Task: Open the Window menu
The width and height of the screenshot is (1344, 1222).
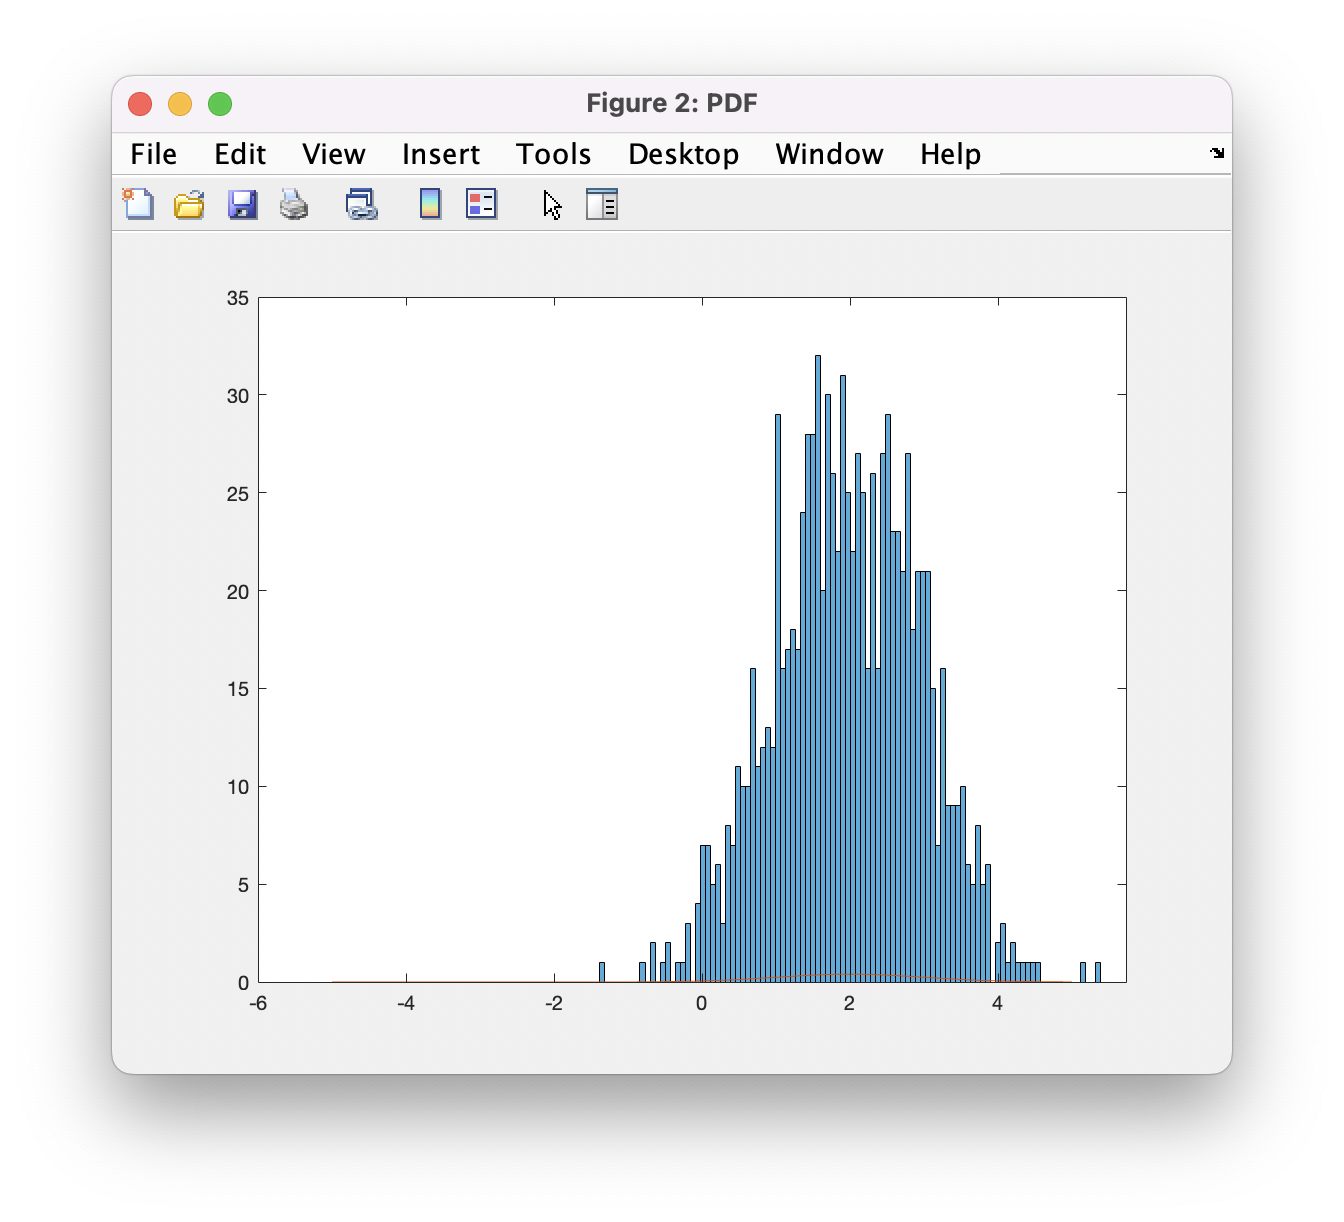Action: 830,154
